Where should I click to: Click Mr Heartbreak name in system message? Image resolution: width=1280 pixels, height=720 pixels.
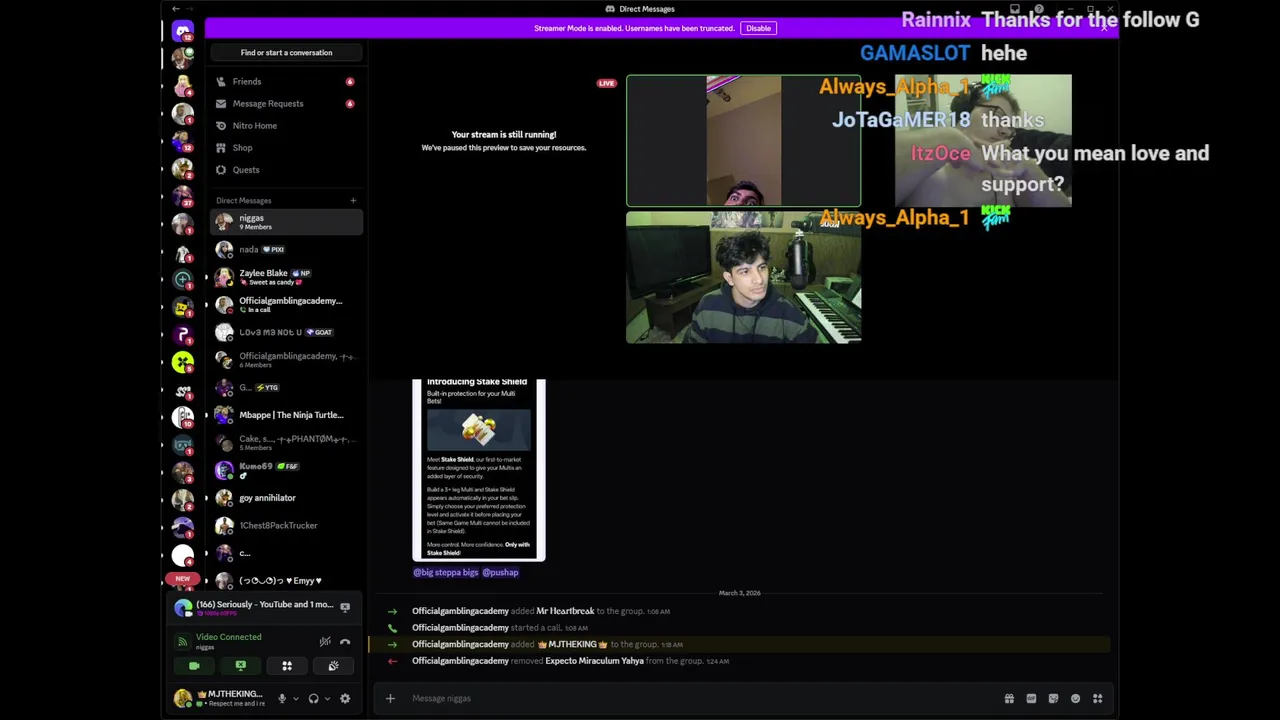point(565,611)
